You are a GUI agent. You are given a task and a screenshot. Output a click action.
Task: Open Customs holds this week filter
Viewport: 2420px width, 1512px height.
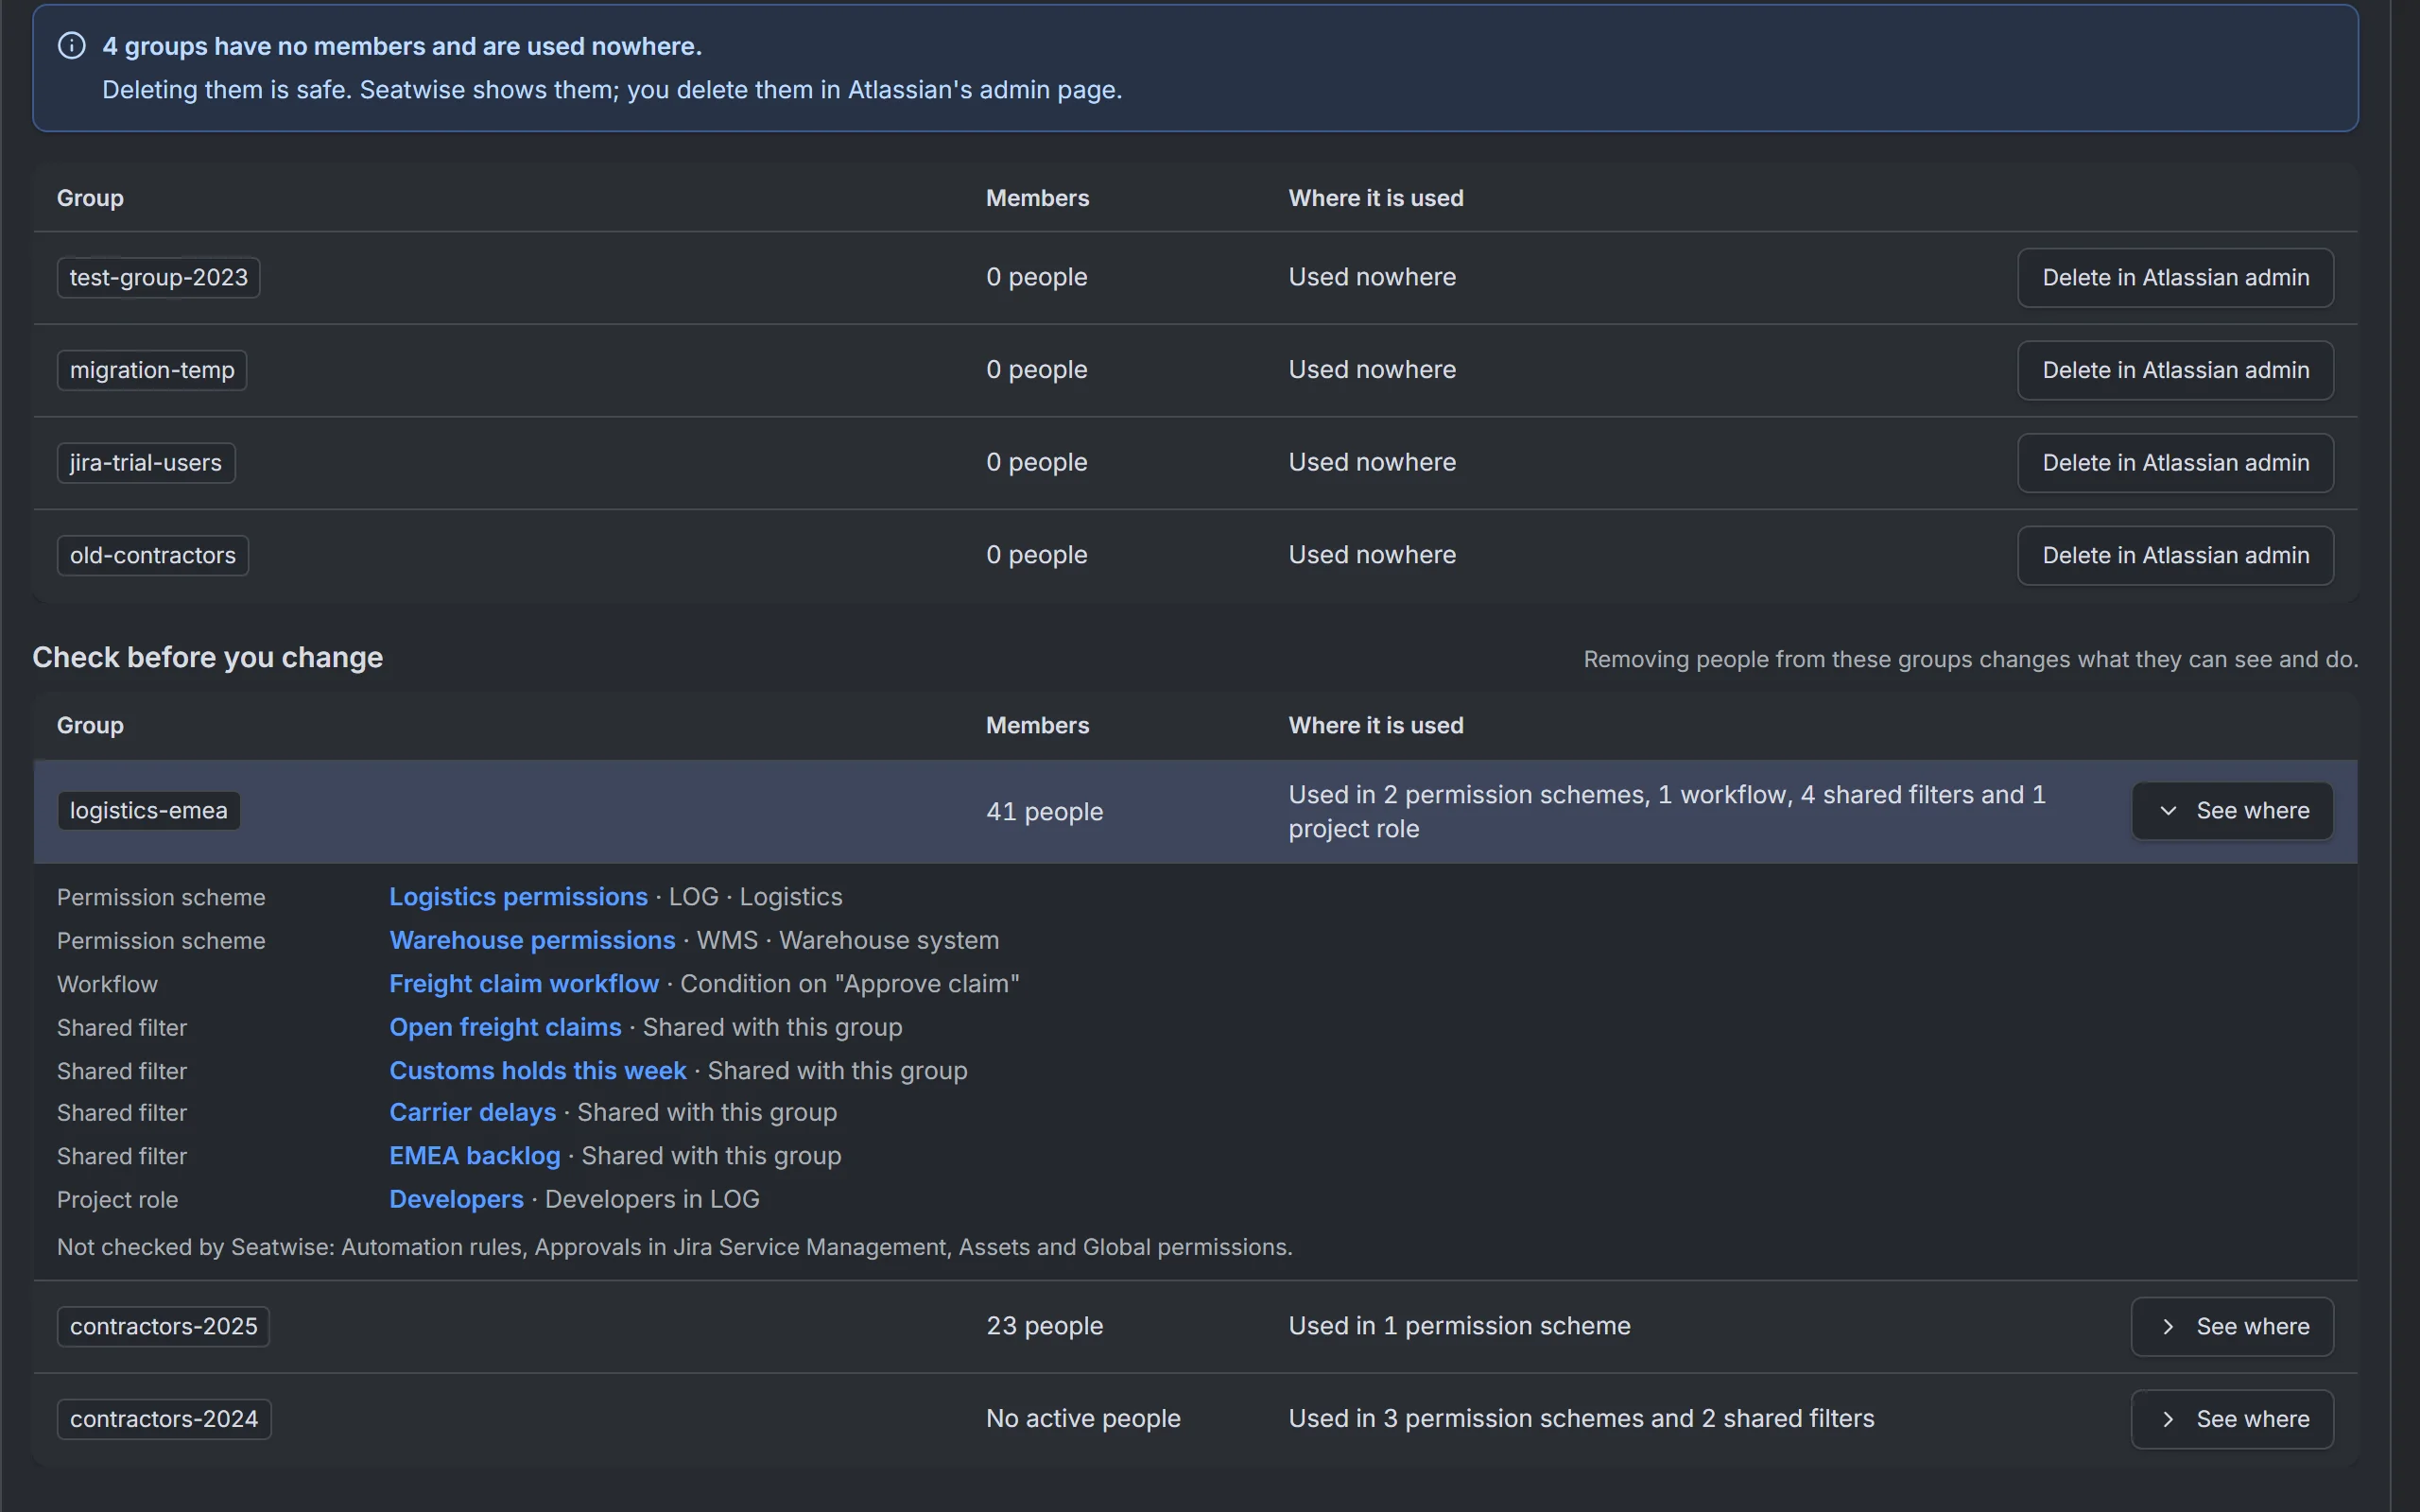point(538,1071)
